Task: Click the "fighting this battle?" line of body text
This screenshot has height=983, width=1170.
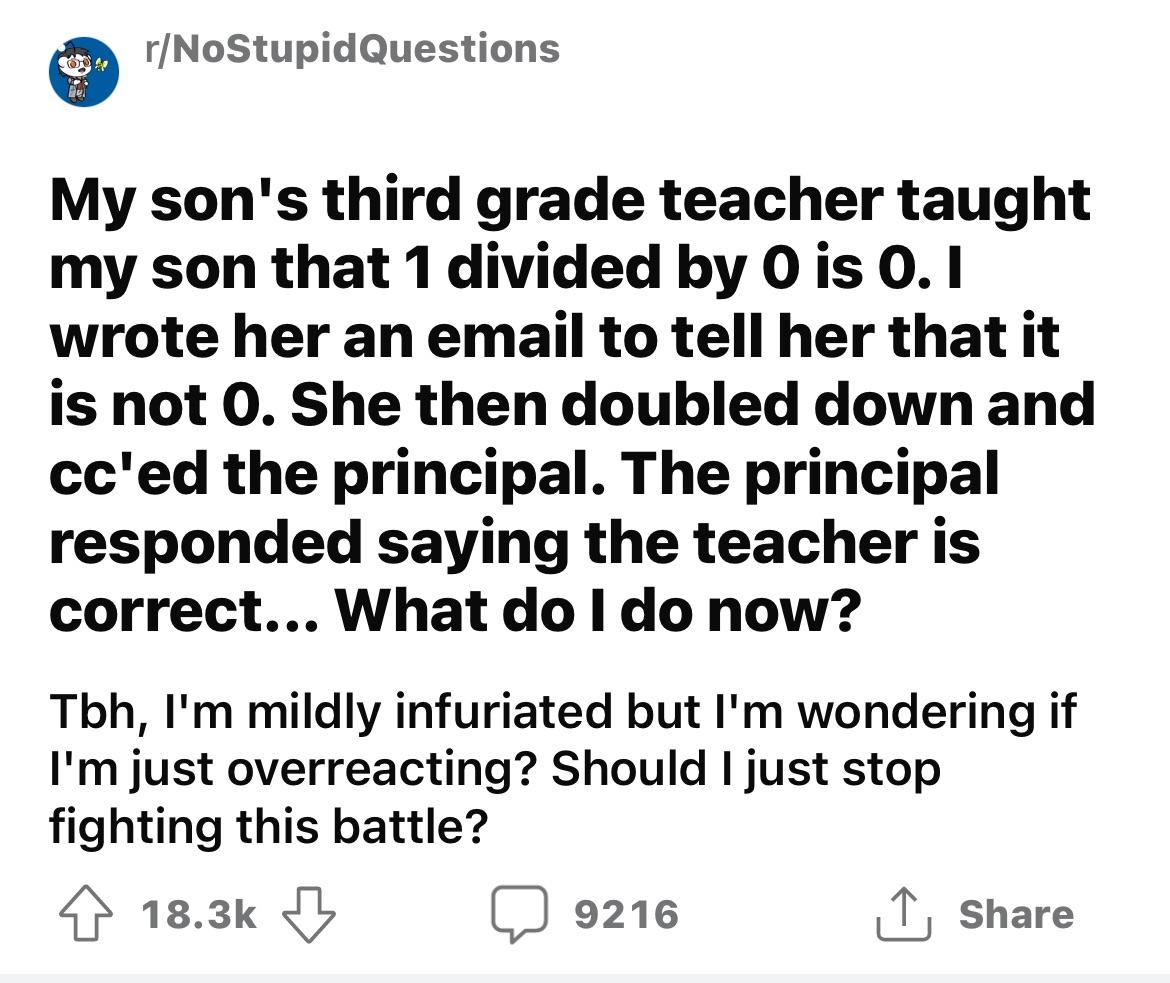Action: point(268,827)
